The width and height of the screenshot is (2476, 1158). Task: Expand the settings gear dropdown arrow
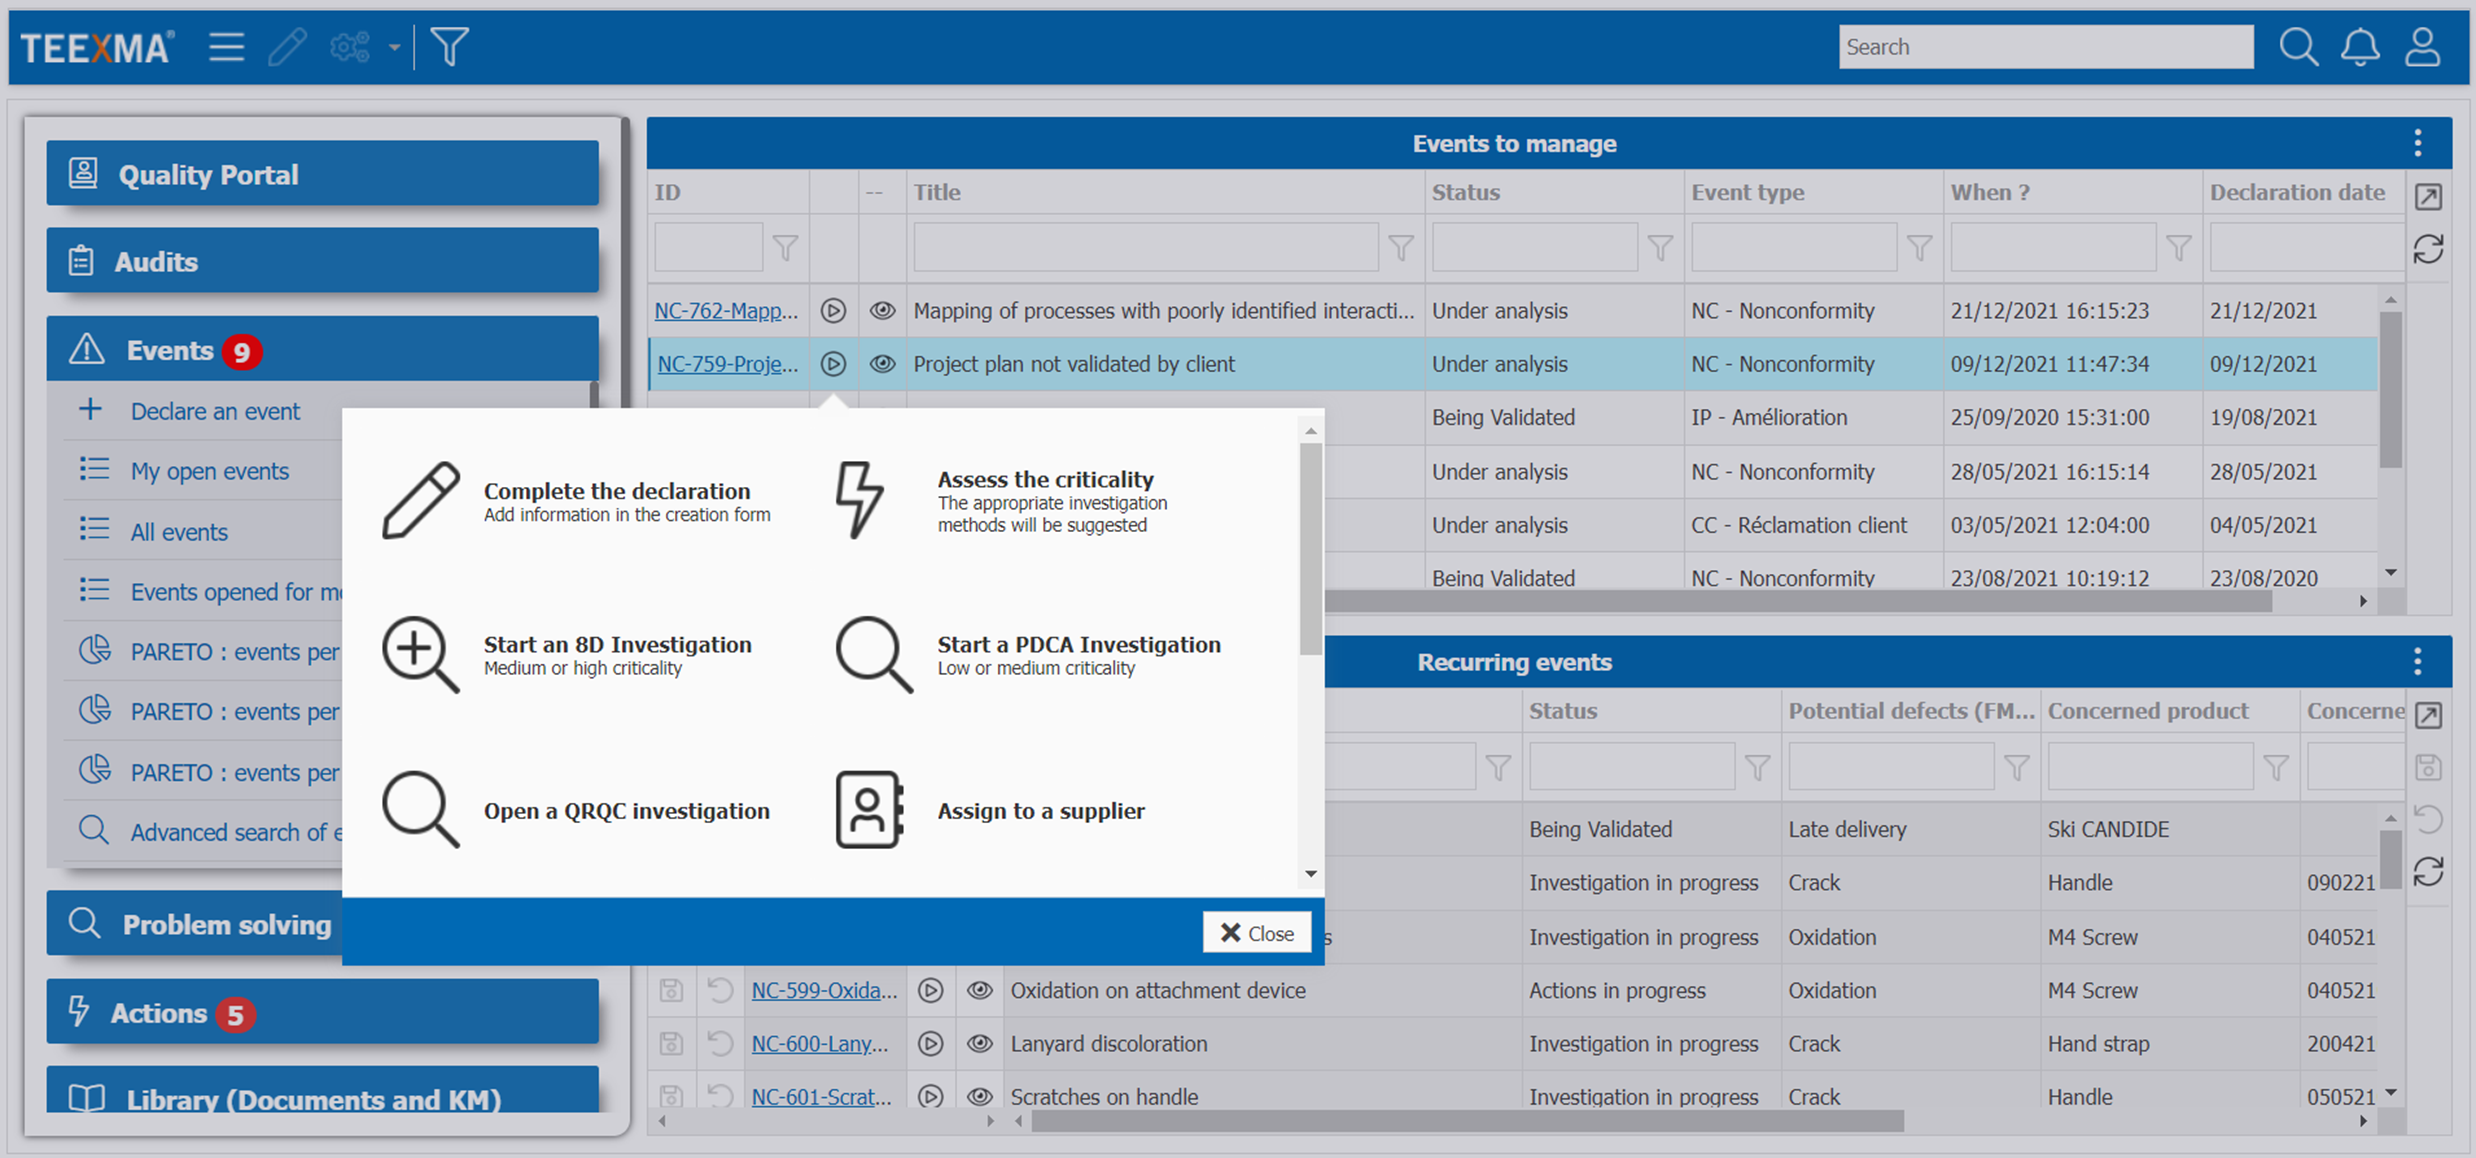point(395,46)
